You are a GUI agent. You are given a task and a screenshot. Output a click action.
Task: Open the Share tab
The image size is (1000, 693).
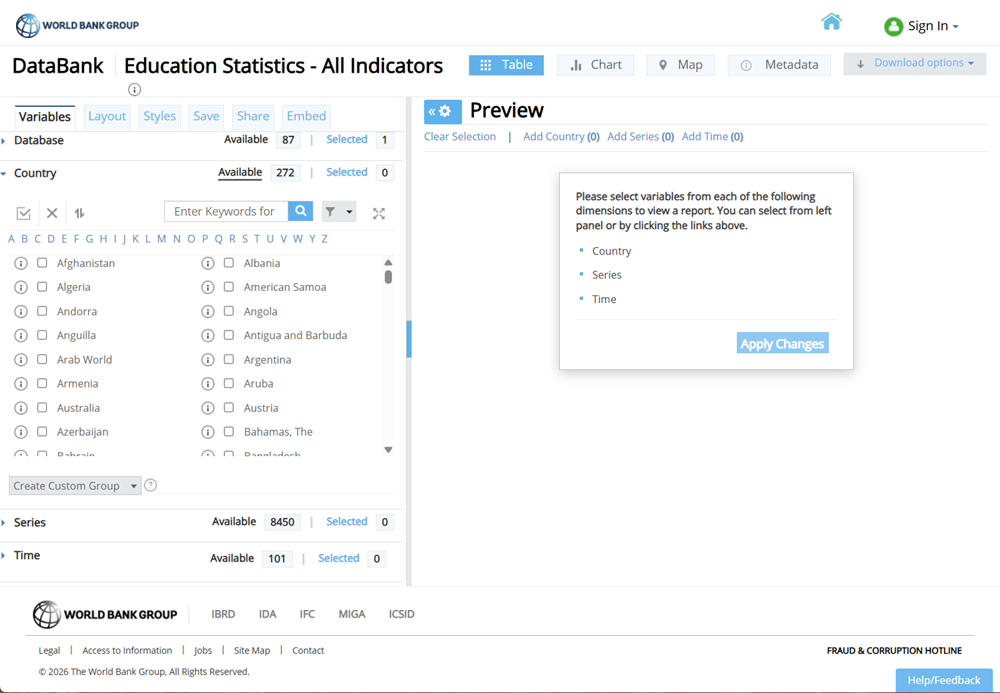[253, 116]
